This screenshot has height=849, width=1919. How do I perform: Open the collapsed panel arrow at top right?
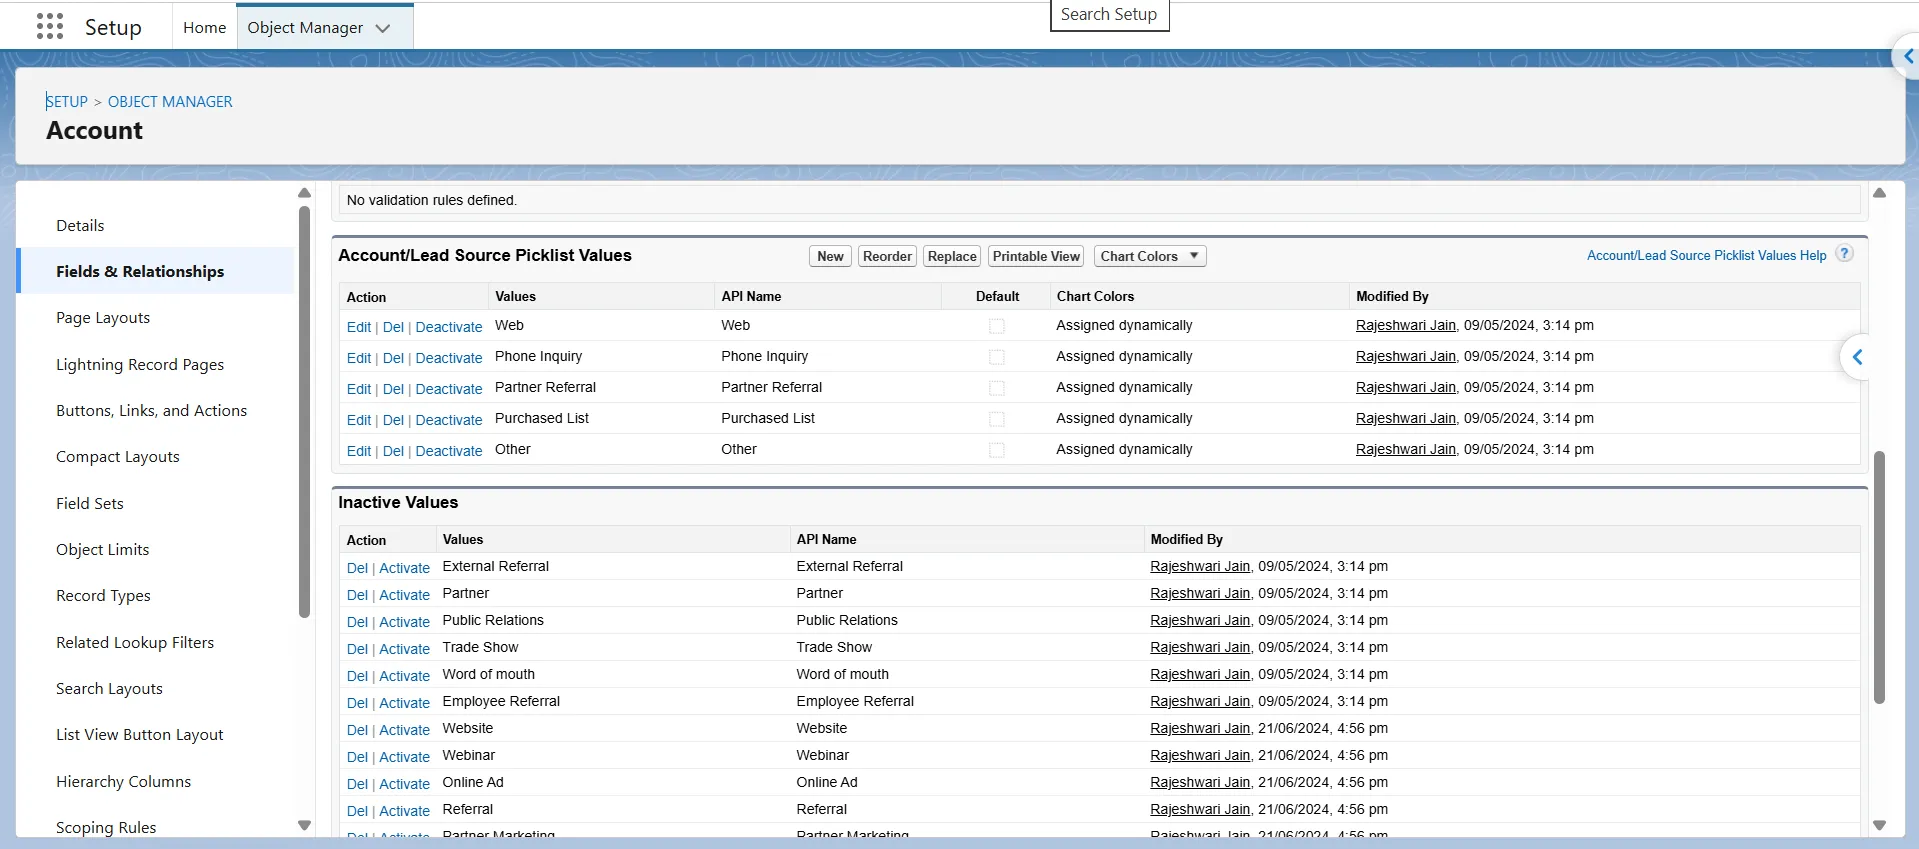[1907, 57]
